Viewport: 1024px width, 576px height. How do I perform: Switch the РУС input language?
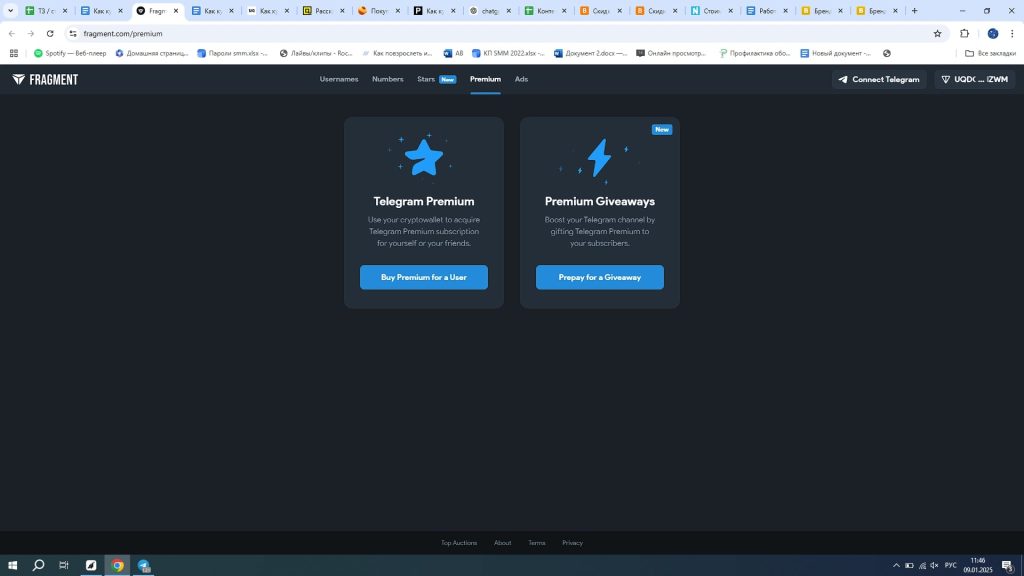pos(950,566)
